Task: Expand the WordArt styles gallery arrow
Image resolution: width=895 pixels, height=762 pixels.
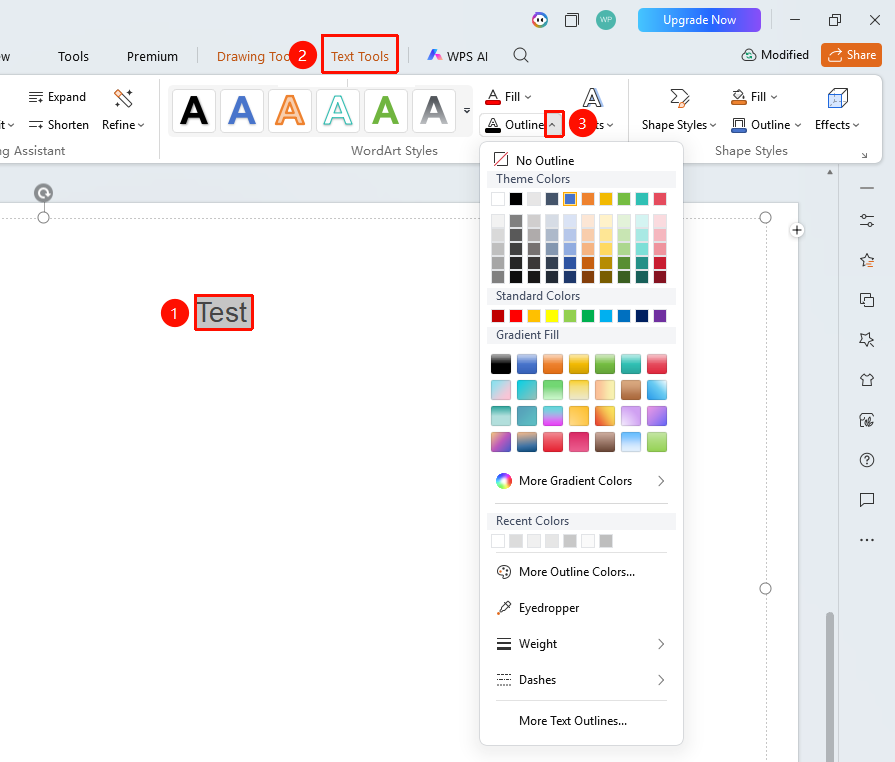Action: coord(467,111)
